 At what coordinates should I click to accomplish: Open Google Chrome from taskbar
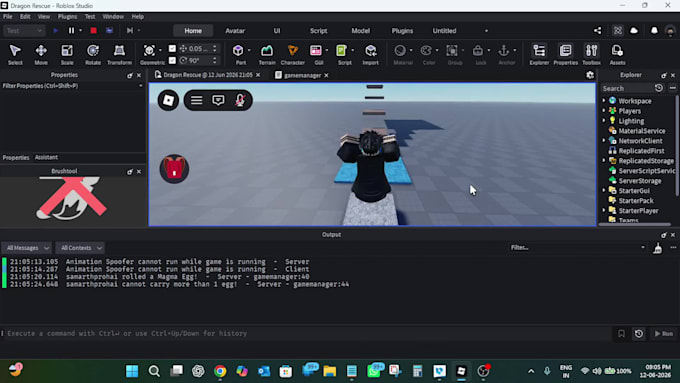[x=220, y=371]
